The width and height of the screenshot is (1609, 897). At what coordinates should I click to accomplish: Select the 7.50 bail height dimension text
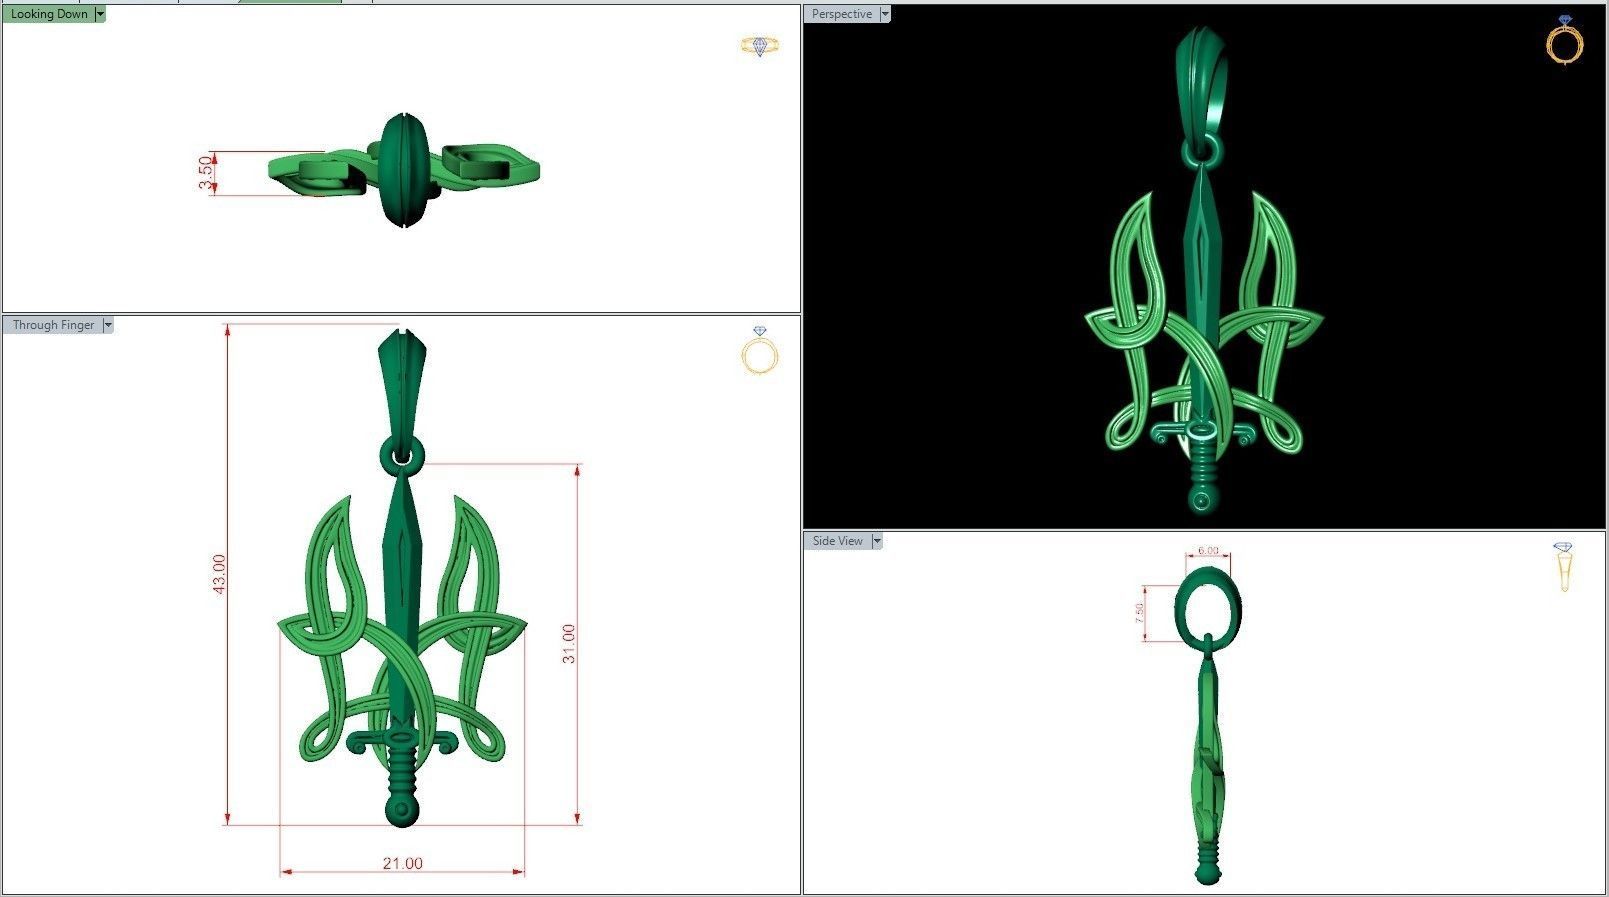pyautogui.click(x=1139, y=613)
